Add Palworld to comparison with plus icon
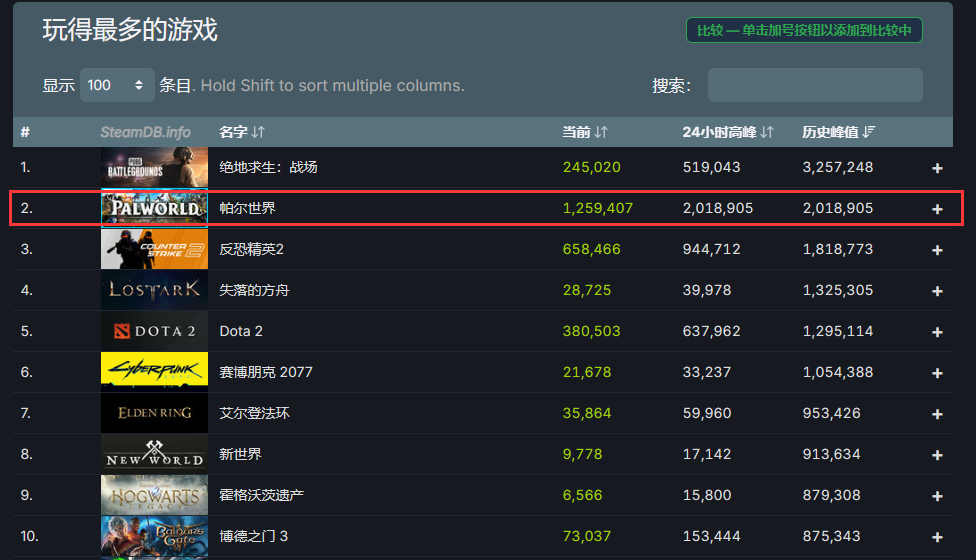 [x=937, y=209]
